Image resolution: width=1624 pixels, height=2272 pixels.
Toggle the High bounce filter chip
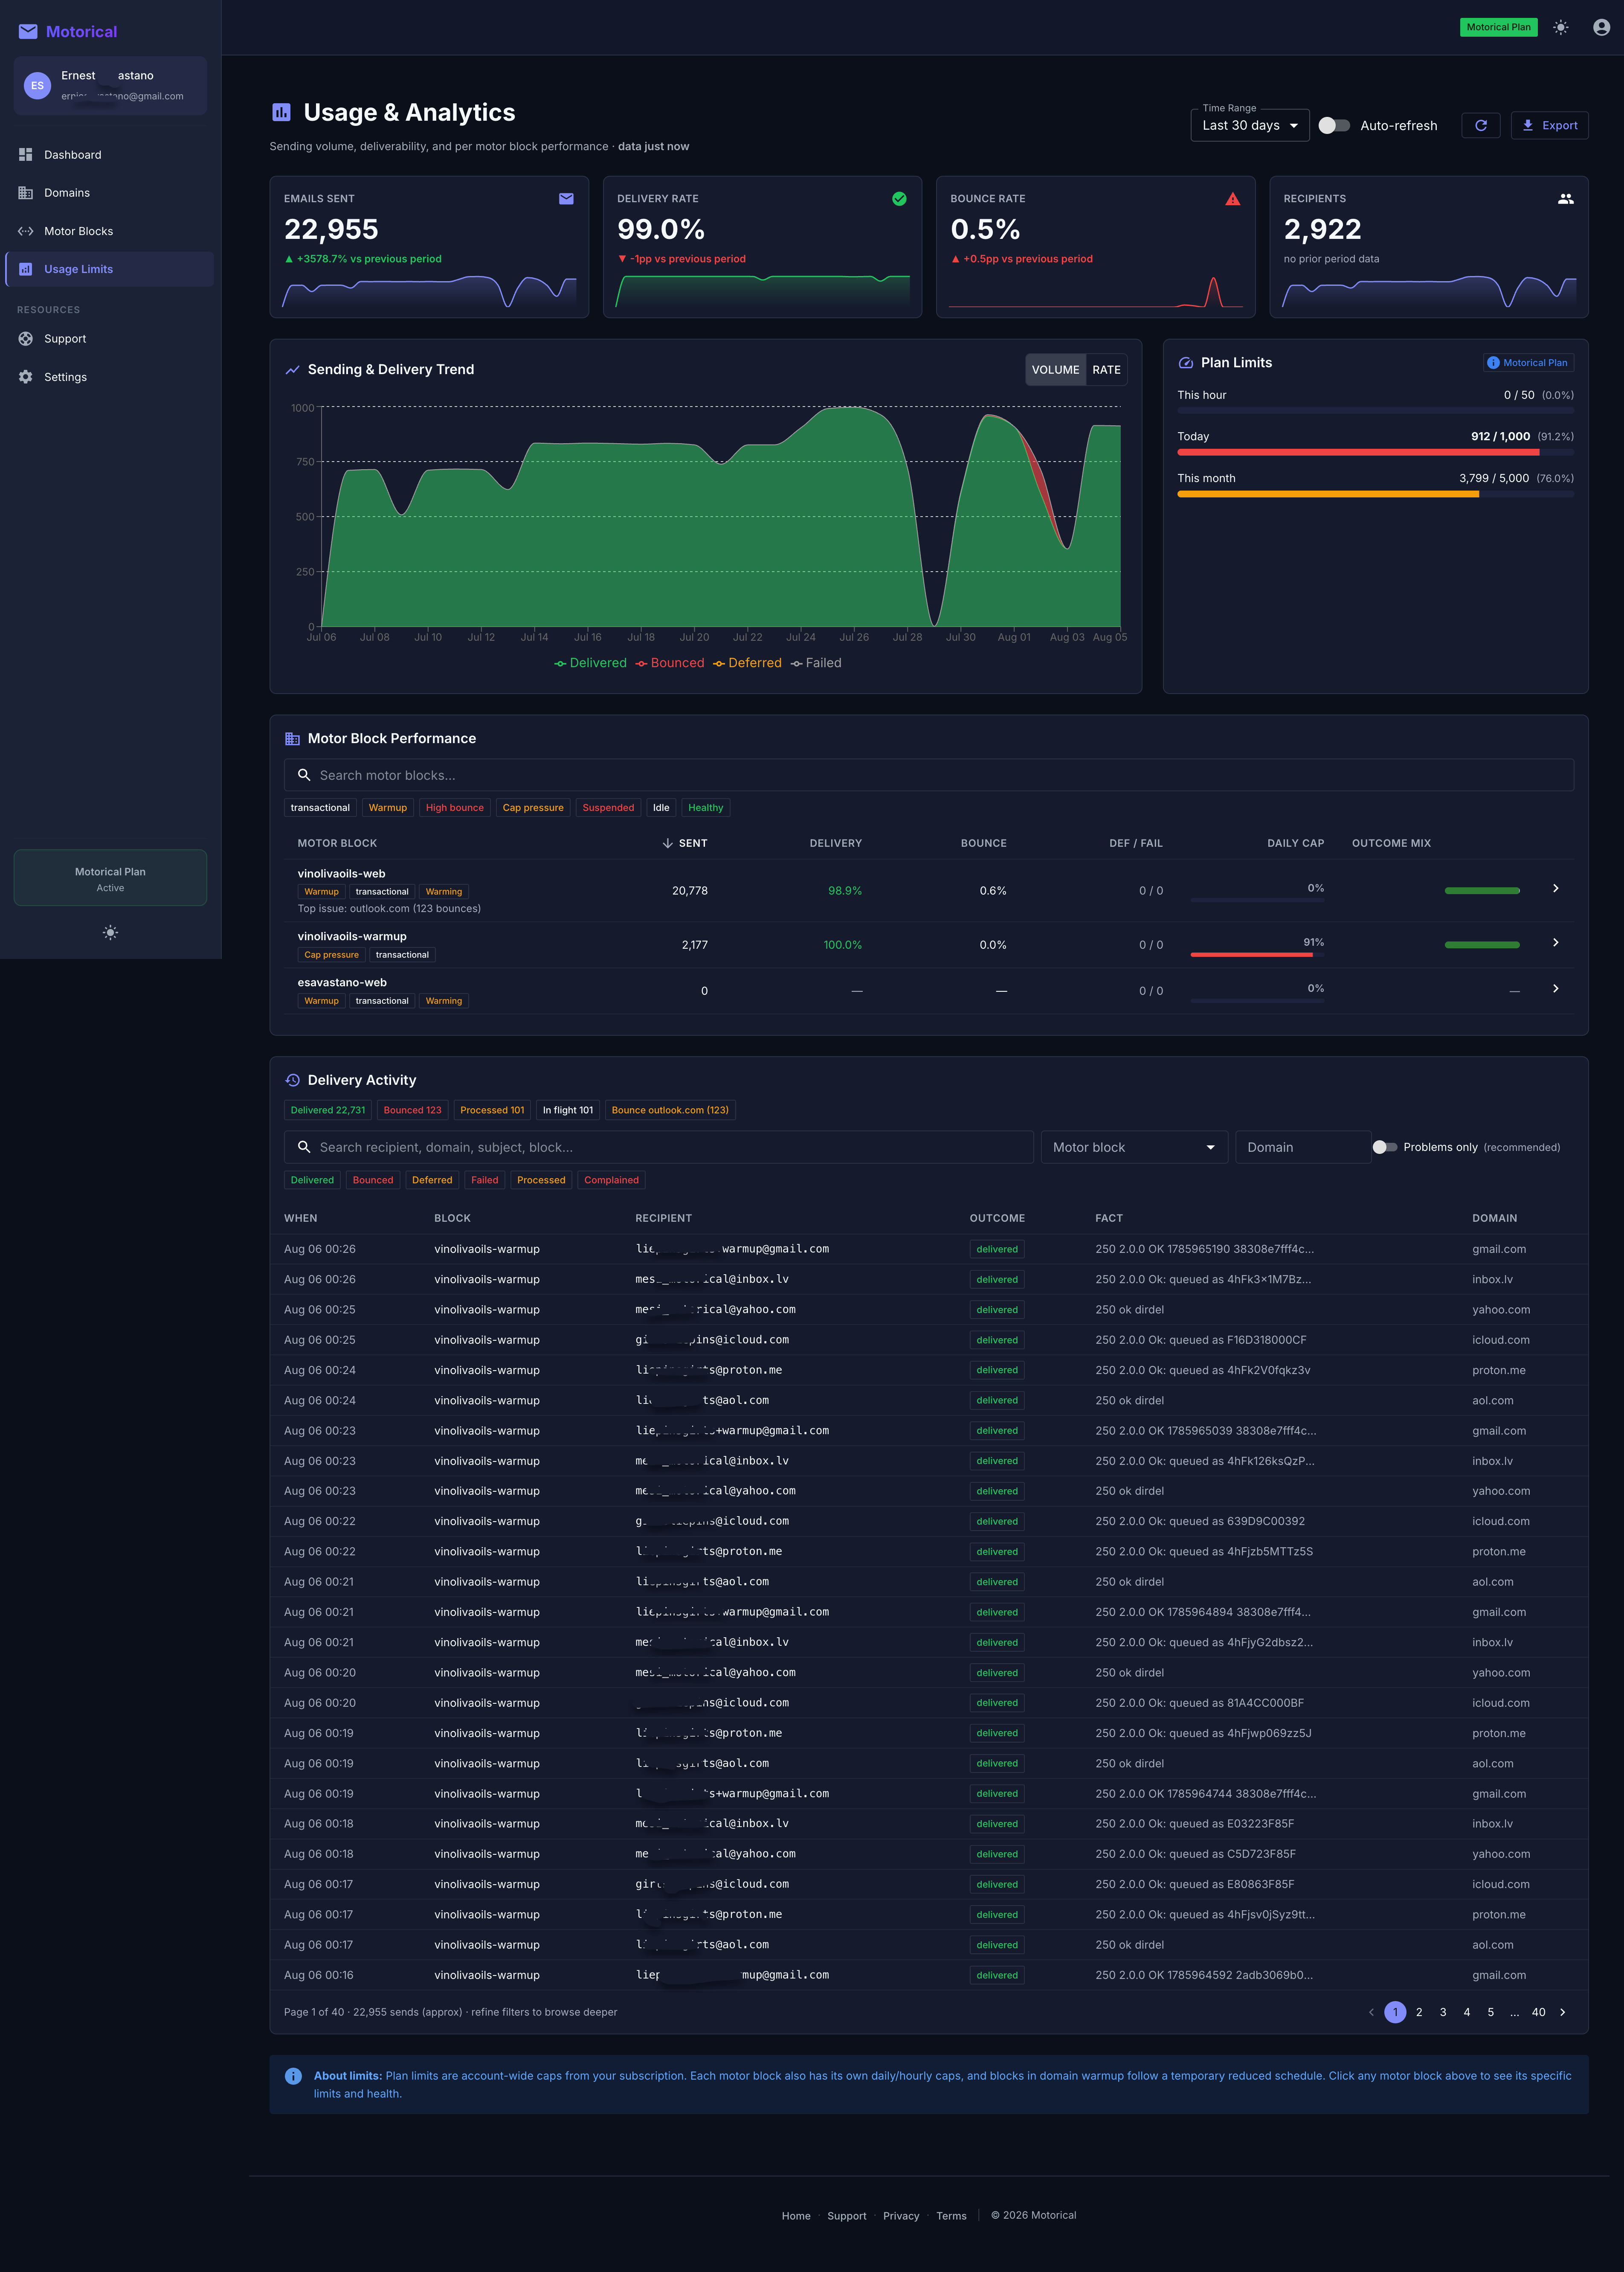pos(455,808)
